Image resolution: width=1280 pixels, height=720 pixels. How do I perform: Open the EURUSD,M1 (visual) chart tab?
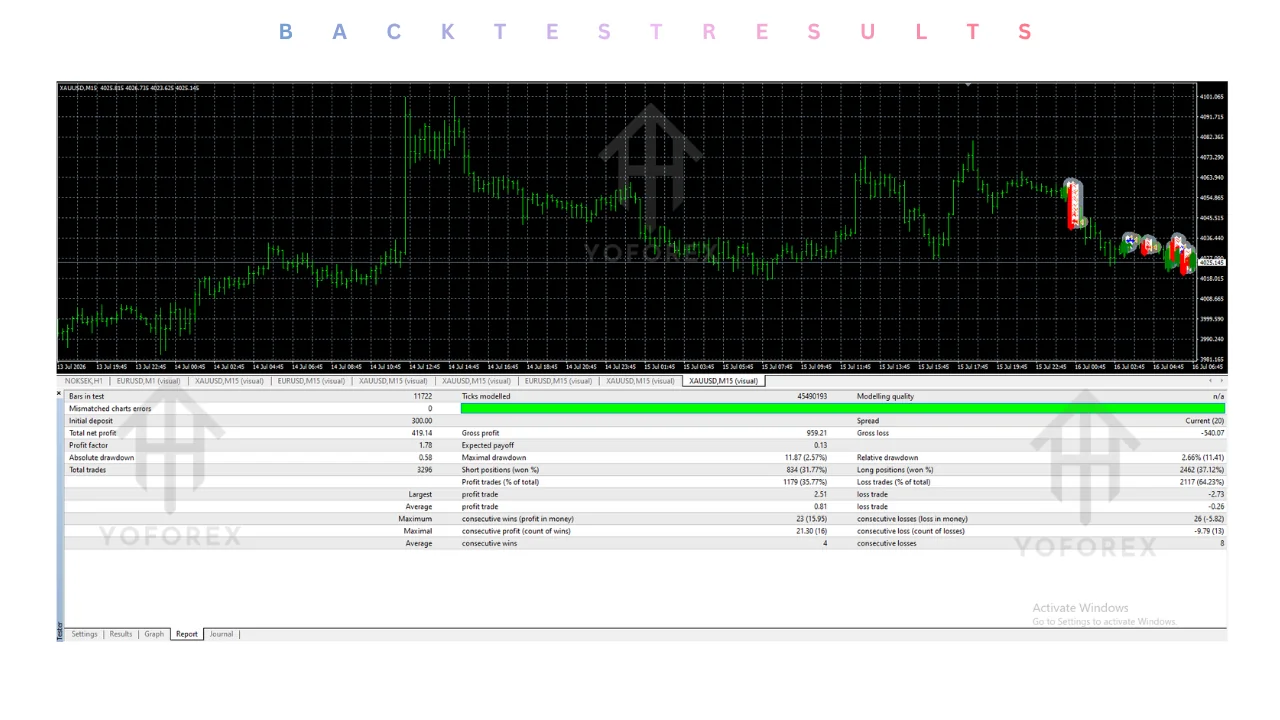148,381
